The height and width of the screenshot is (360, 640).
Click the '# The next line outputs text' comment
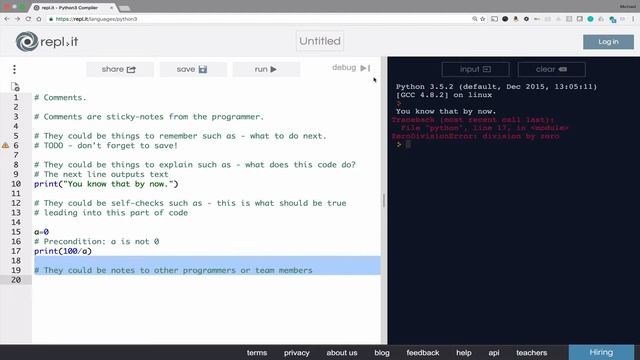click(x=101, y=174)
